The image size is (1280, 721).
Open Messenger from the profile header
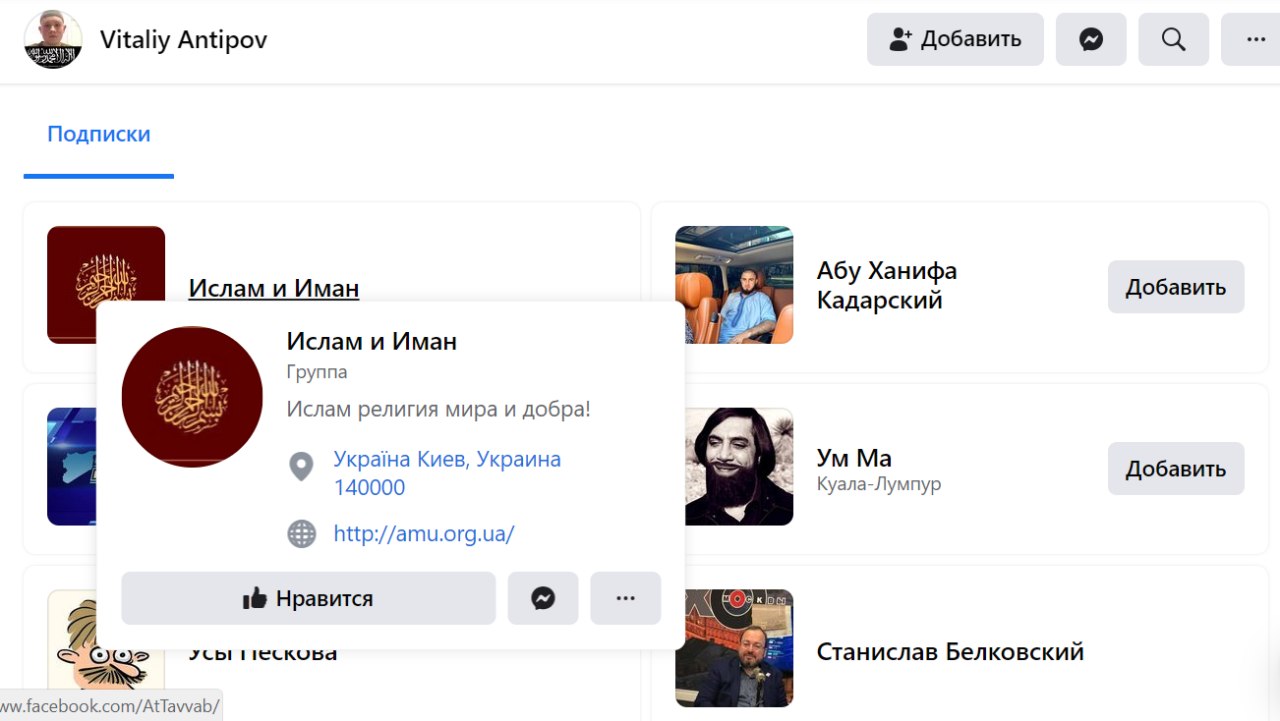pos(1091,39)
